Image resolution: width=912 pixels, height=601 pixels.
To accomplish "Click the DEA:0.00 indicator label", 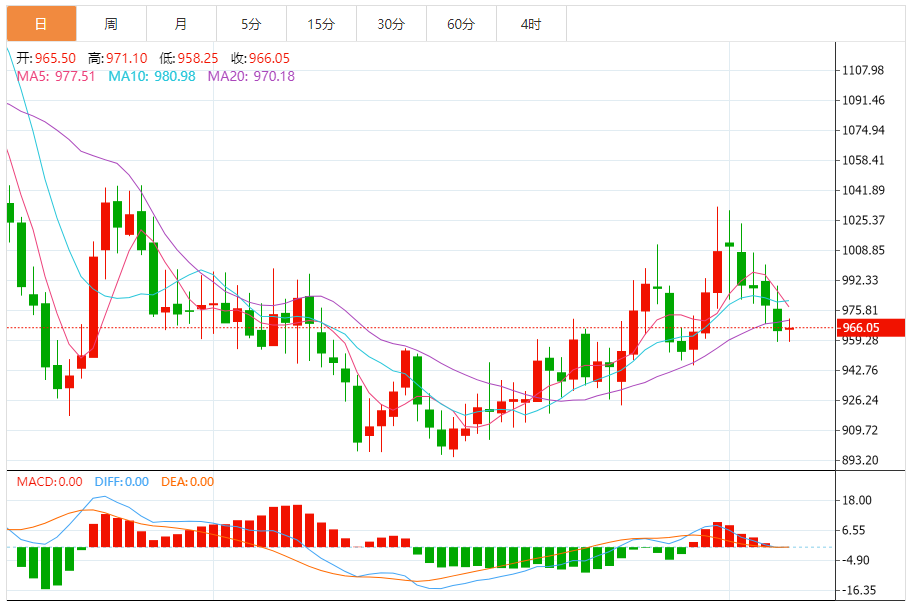I will tap(187, 482).
